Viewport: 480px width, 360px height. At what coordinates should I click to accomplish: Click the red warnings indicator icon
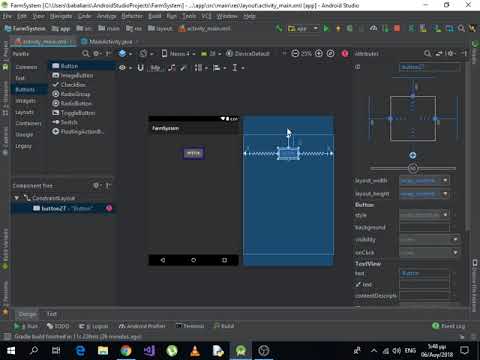pyautogui.click(x=345, y=53)
